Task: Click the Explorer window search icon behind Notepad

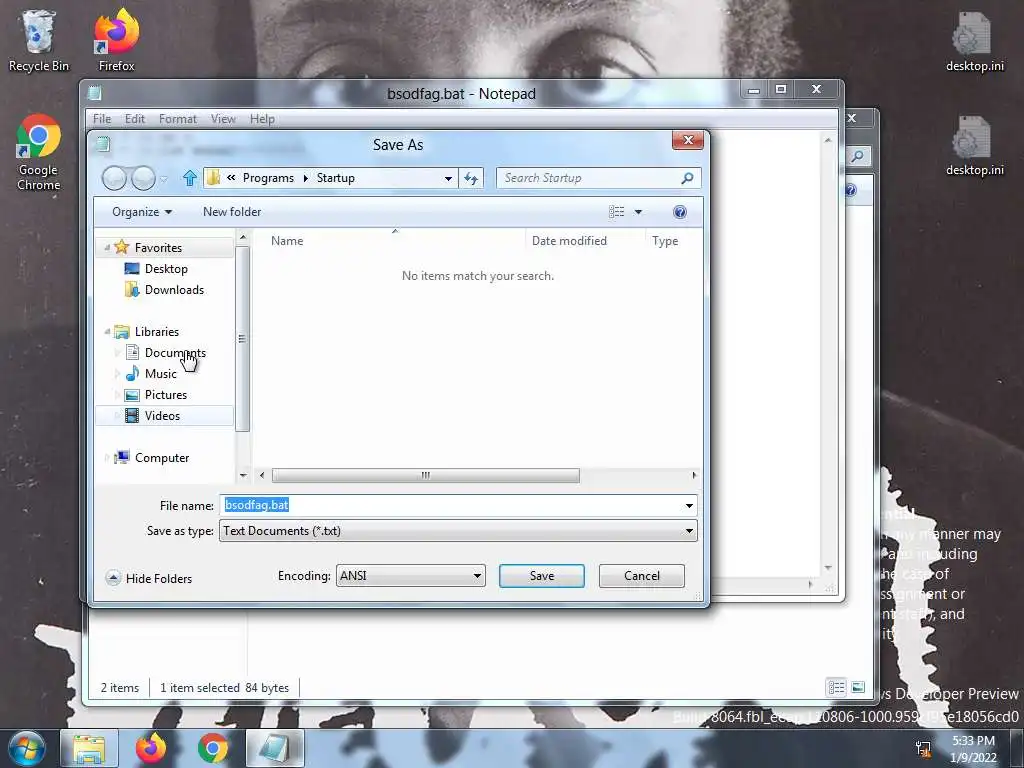Action: 857,155
